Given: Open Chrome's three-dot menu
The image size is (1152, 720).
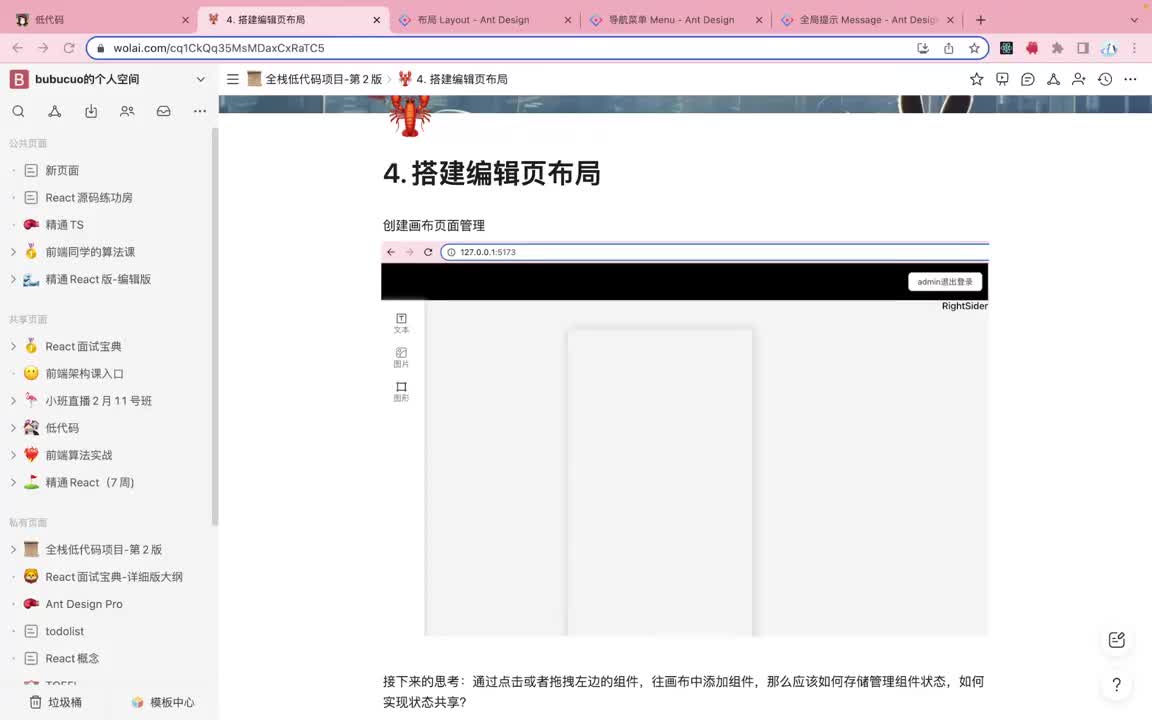Looking at the screenshot, I should (1134, 48).
